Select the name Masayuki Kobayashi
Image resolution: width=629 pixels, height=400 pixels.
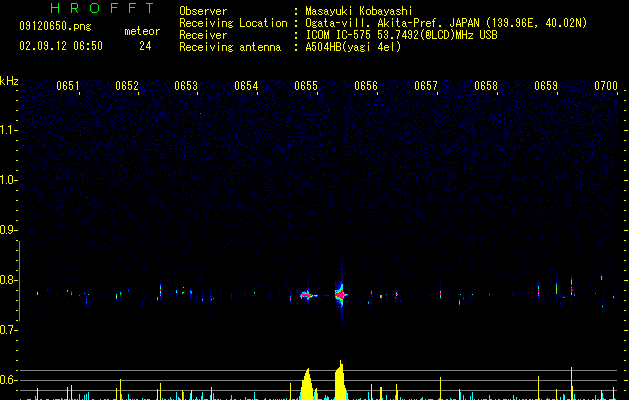coord(359,11)
